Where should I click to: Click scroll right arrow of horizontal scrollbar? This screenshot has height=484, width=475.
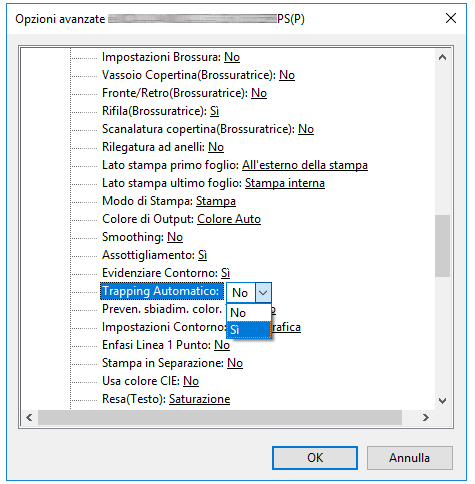pyautogui.click(x=426, y=417)
